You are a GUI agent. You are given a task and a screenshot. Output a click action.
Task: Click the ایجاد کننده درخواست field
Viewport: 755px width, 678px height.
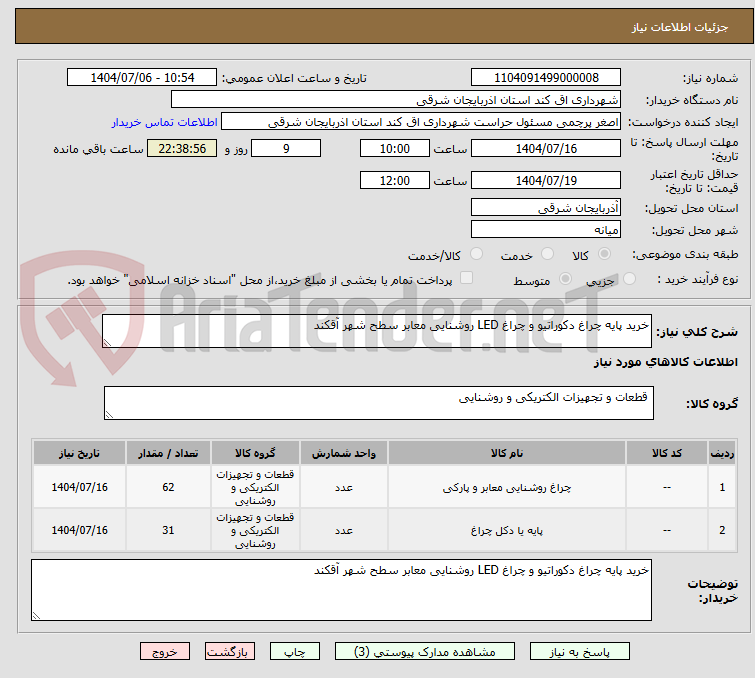pyautogui.click(x=421, y=122)
